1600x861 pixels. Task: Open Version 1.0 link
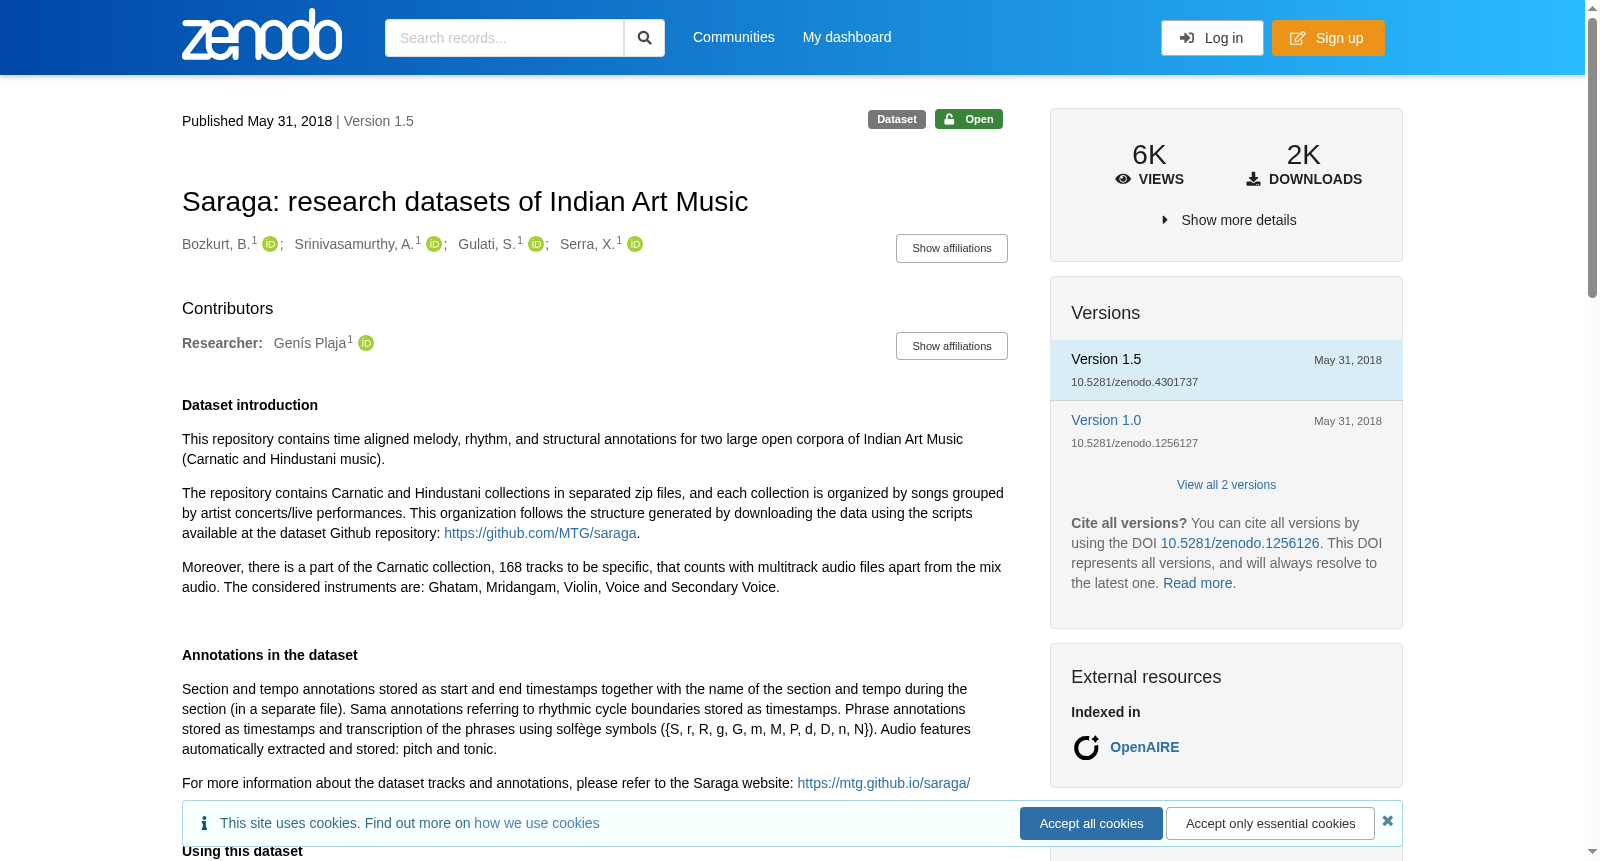click(x=1106, y=420)
